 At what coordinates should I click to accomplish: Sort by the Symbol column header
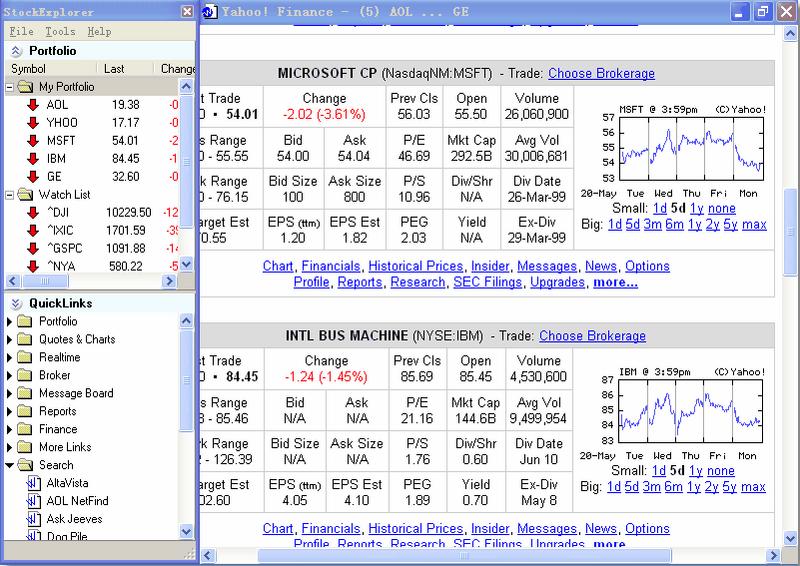[x=51, y=69]
